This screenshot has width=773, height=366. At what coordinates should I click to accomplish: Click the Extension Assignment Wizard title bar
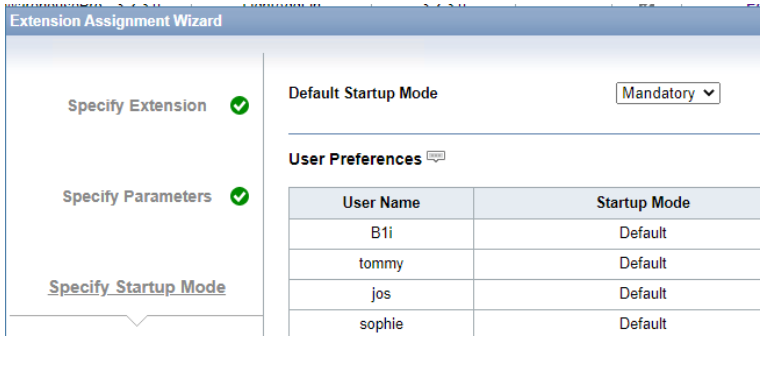[383, 21]
